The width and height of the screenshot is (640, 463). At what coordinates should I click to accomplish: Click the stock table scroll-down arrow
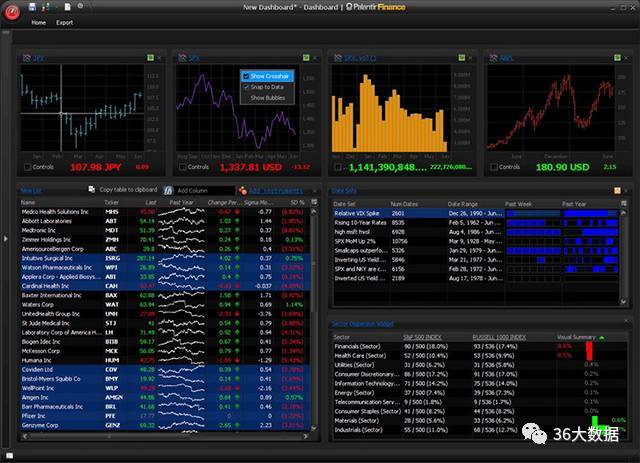(314, 427)
